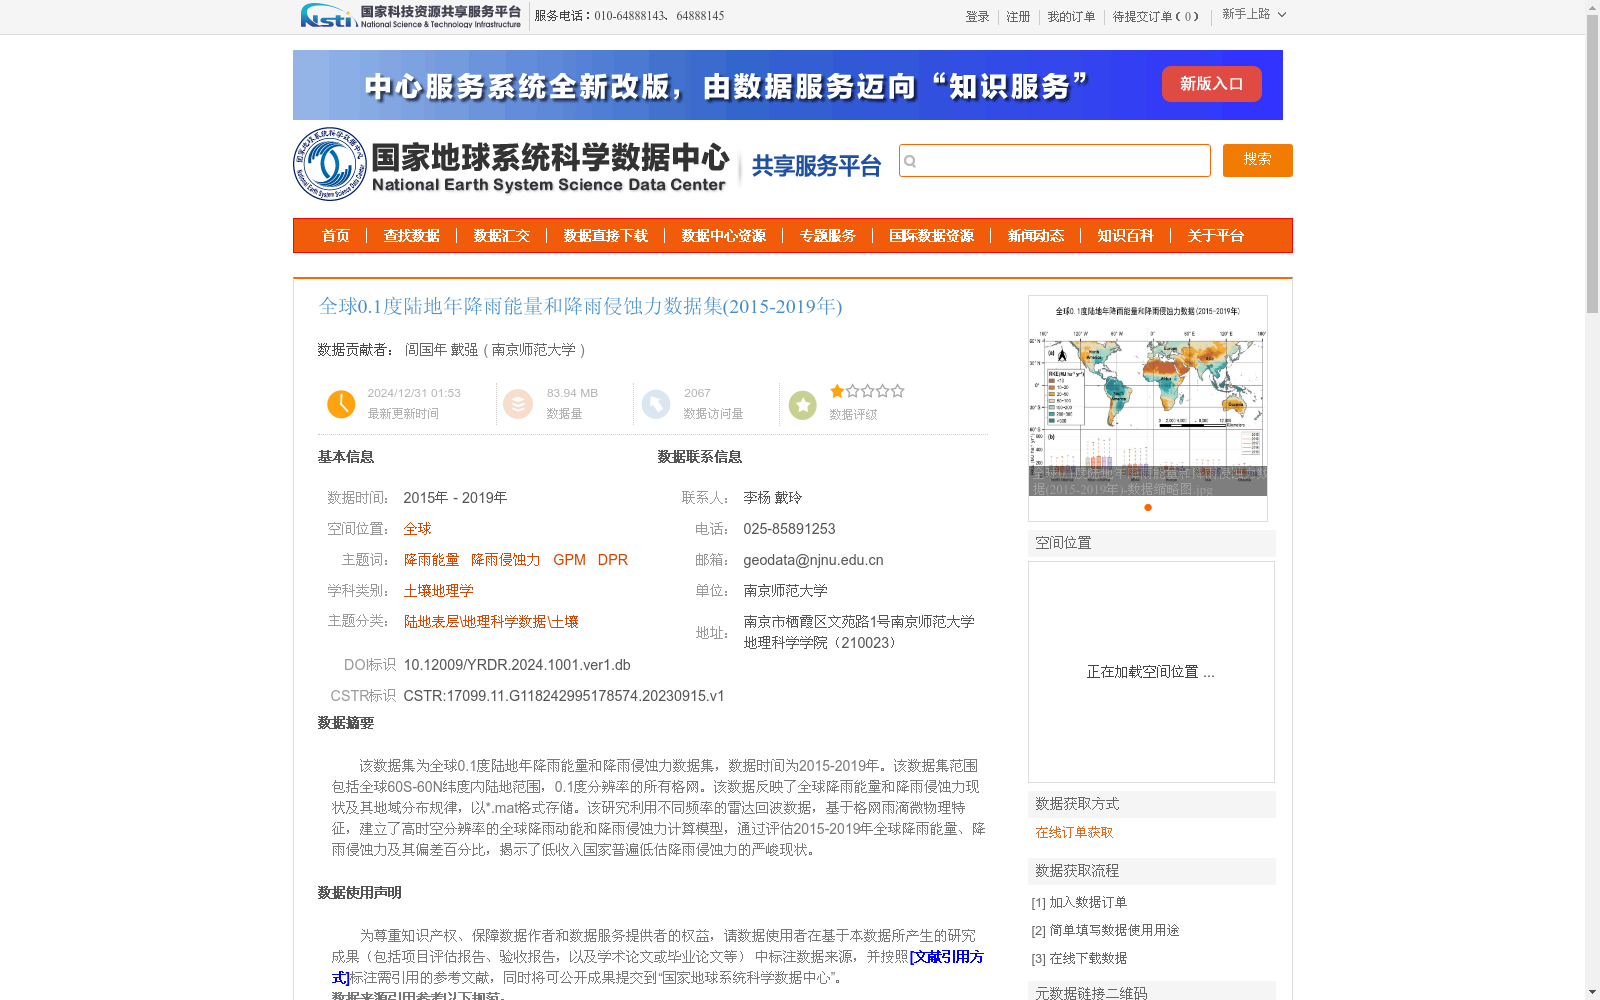Viewport: 1600px width, 1000px height.
Task: Click the dataset title heading
Action: click(580, 306)
